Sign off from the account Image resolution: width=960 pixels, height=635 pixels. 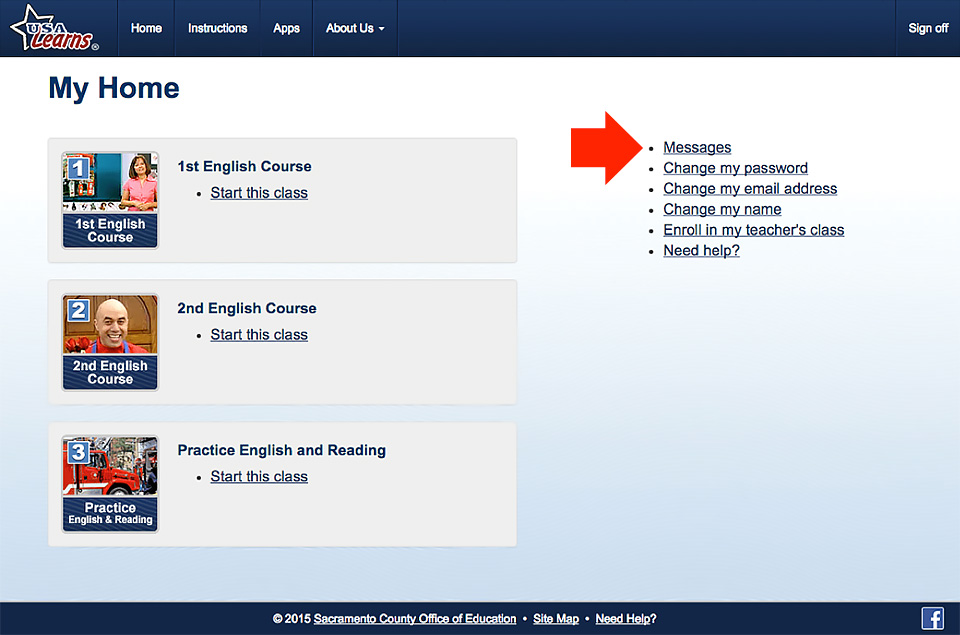(x=927, y=28)
